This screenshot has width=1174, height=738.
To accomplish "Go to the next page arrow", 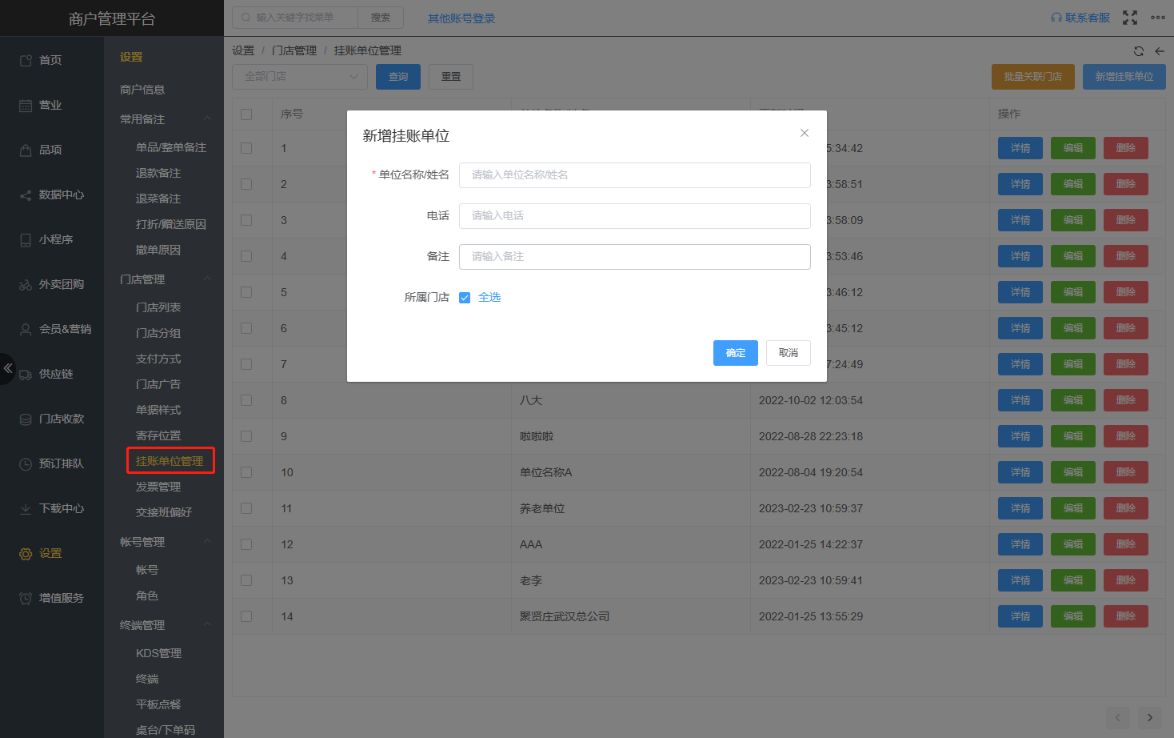I will [1150, 717].
